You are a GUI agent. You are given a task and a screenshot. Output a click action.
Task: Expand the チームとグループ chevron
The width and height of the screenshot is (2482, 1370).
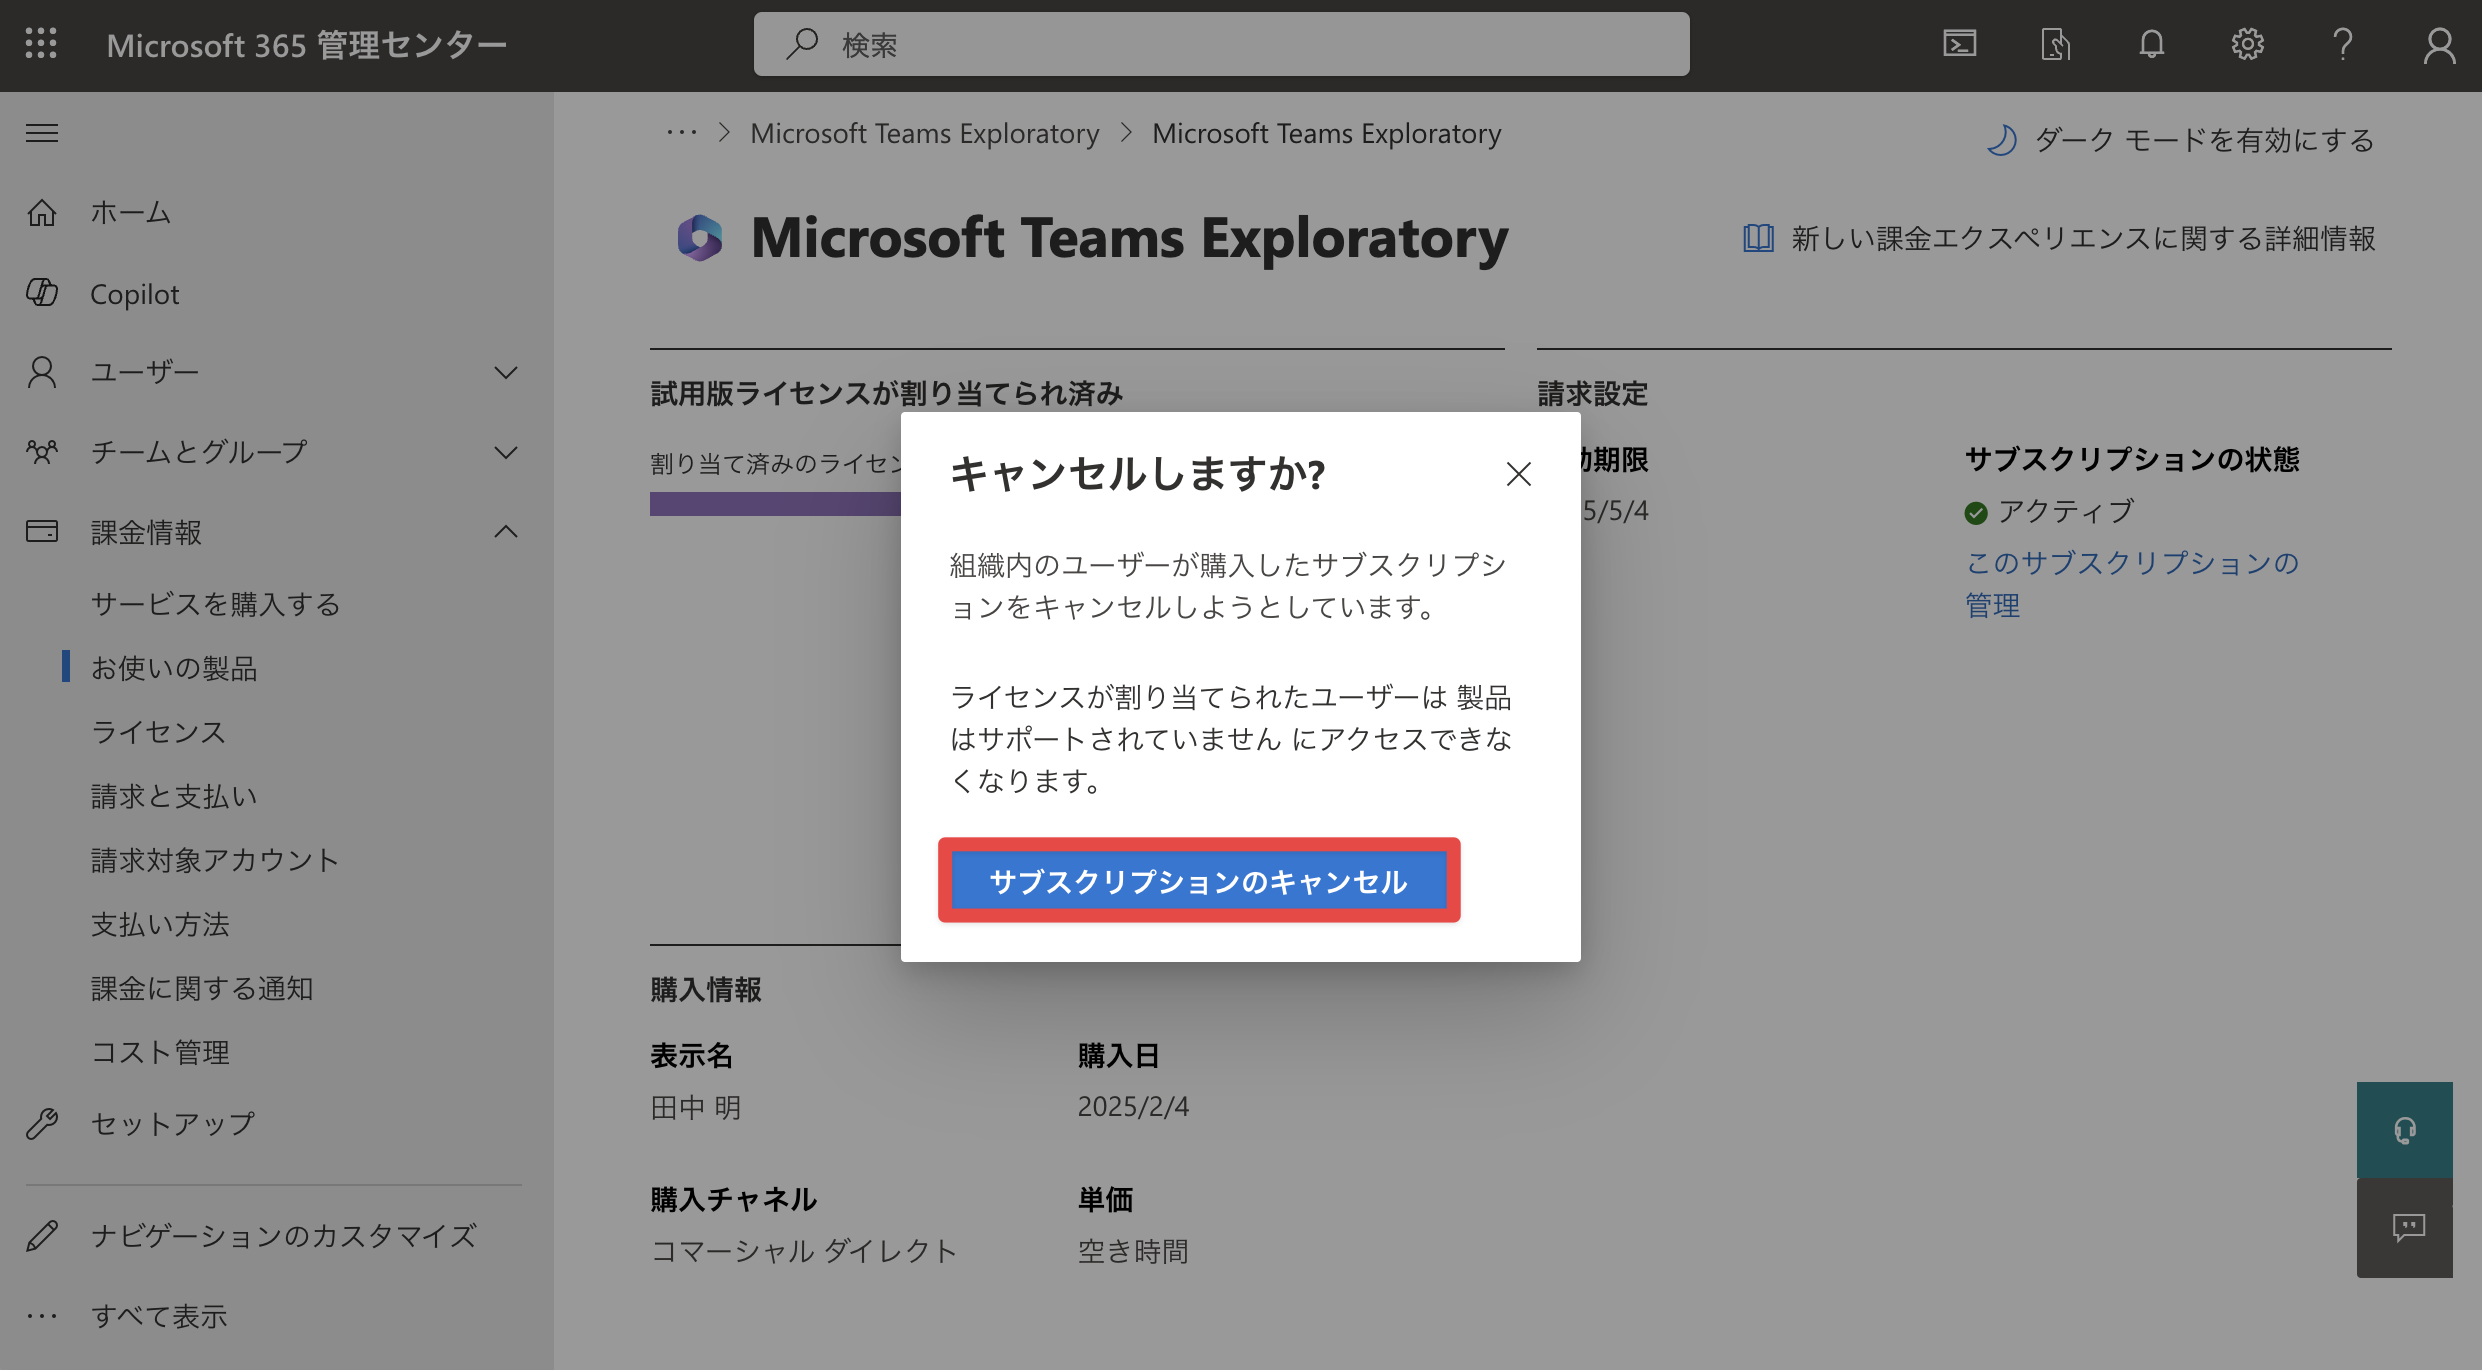[506, 452]
